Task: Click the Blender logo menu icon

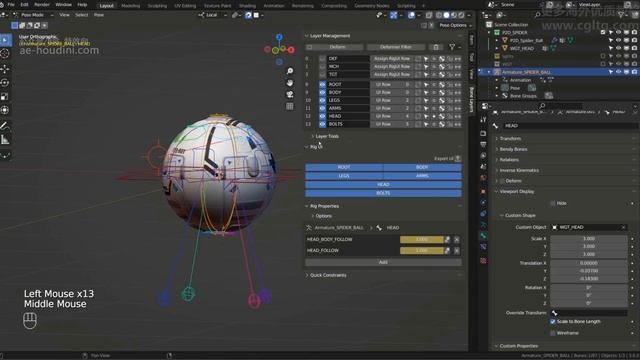Action: [x=2, y=4]
